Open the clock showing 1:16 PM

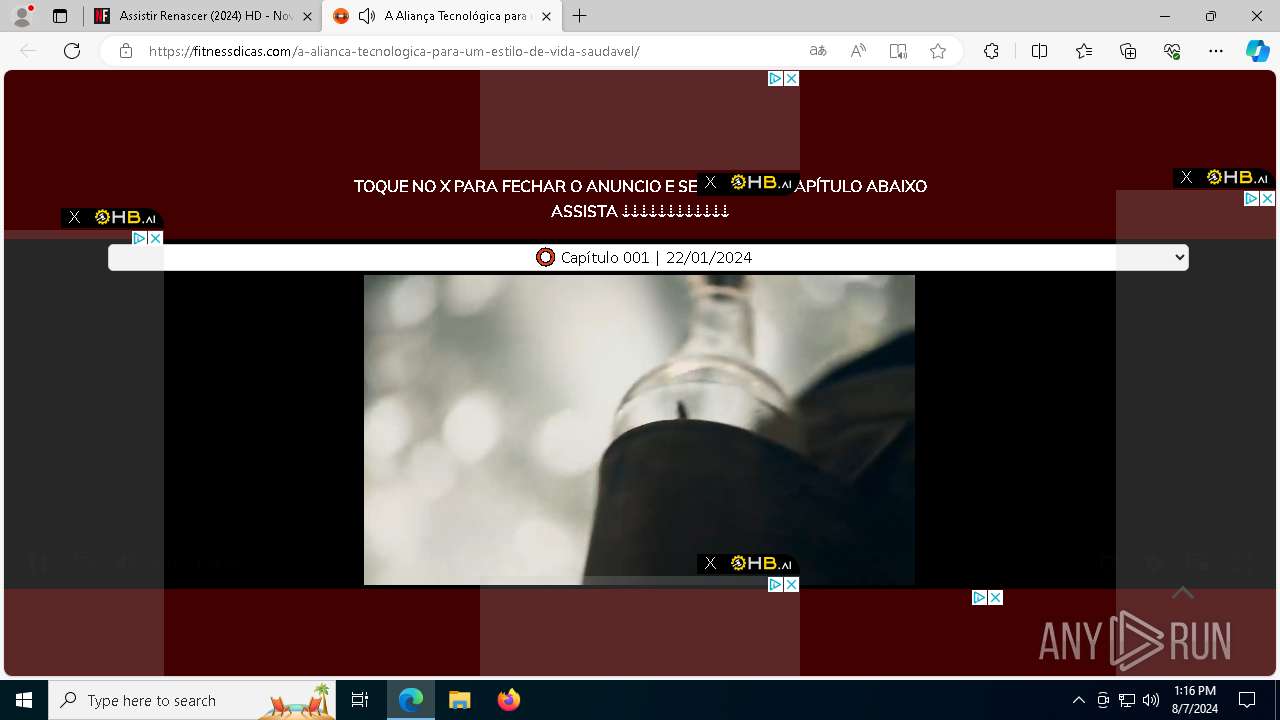pos(1195,700)
